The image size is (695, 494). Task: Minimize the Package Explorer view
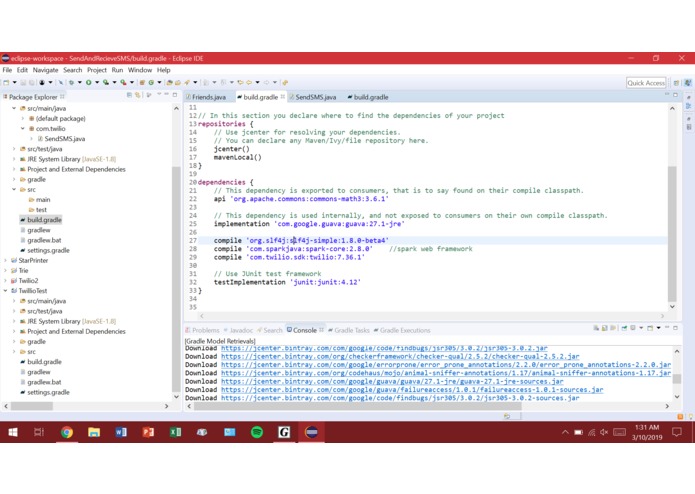pyautogui.click(x=167, y=94)
